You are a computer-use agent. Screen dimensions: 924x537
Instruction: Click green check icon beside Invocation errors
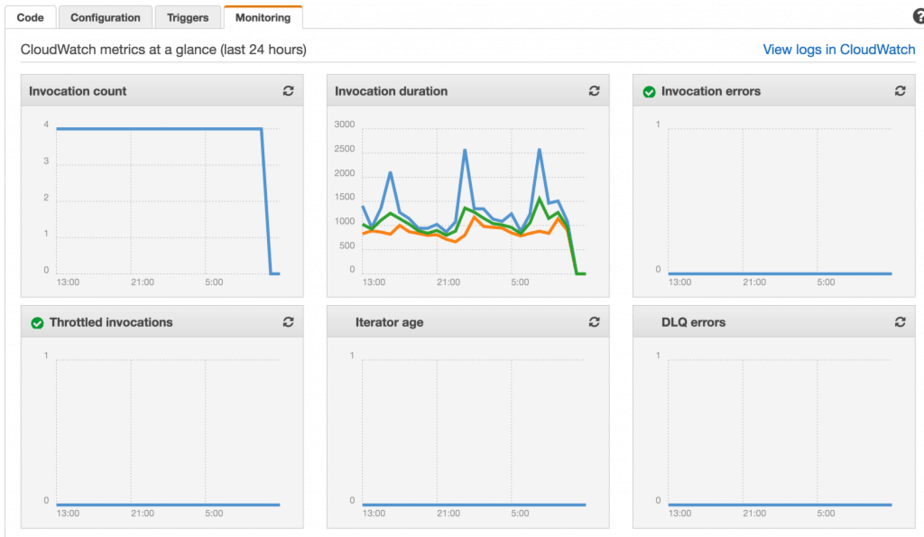(649, 92)
